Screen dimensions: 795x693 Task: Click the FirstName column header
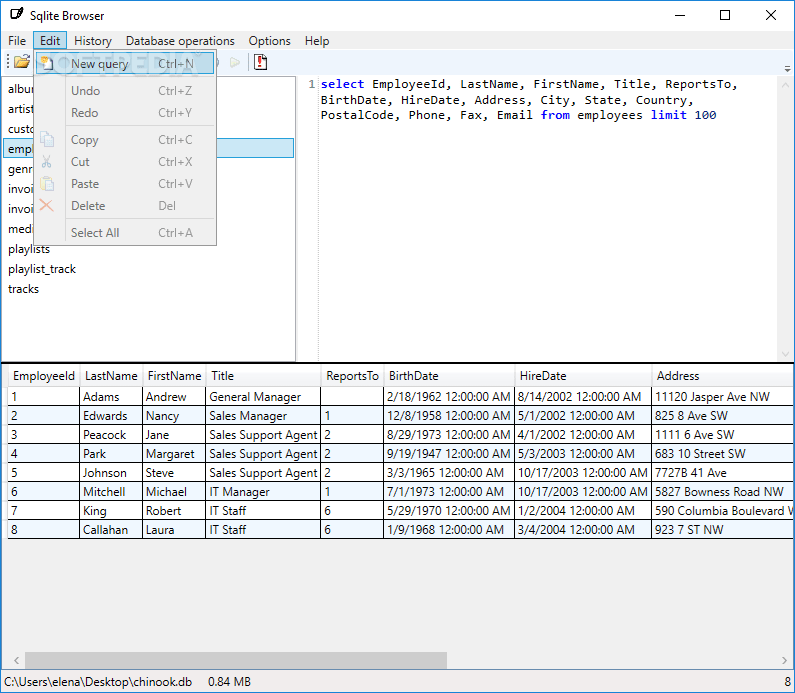click(174, 376)
